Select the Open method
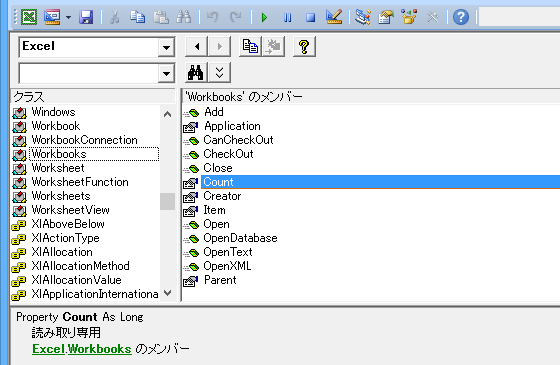This screenshot has height=365, width=560. [x=216, y=224]
